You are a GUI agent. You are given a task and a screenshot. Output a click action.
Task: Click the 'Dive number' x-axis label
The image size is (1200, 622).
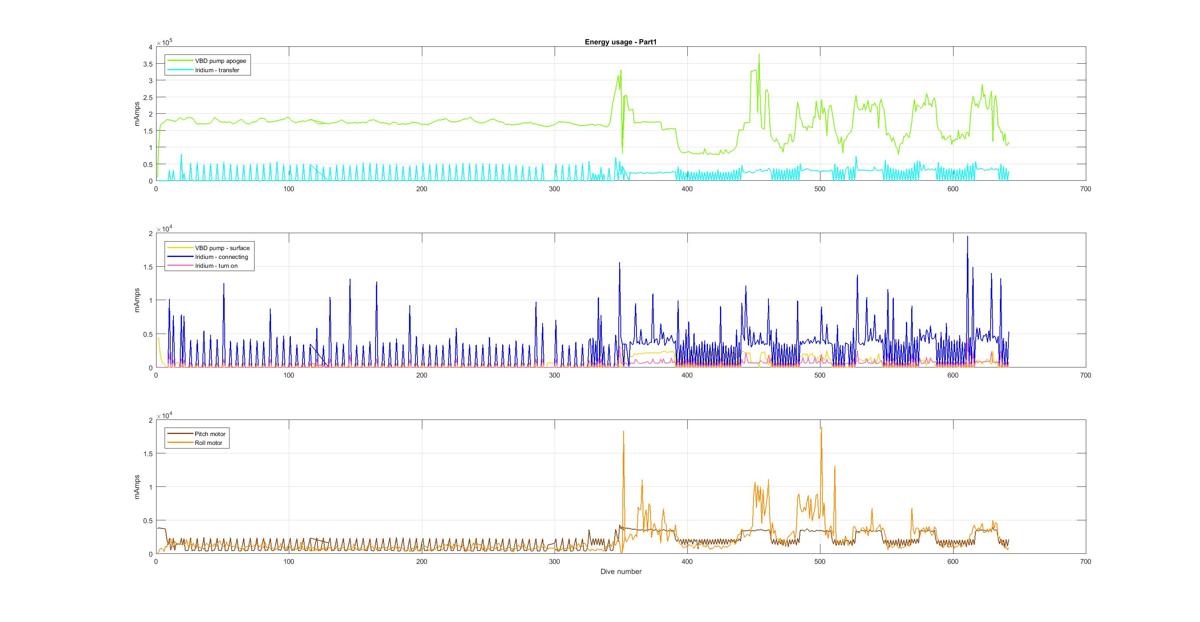(x=620, y=572)
